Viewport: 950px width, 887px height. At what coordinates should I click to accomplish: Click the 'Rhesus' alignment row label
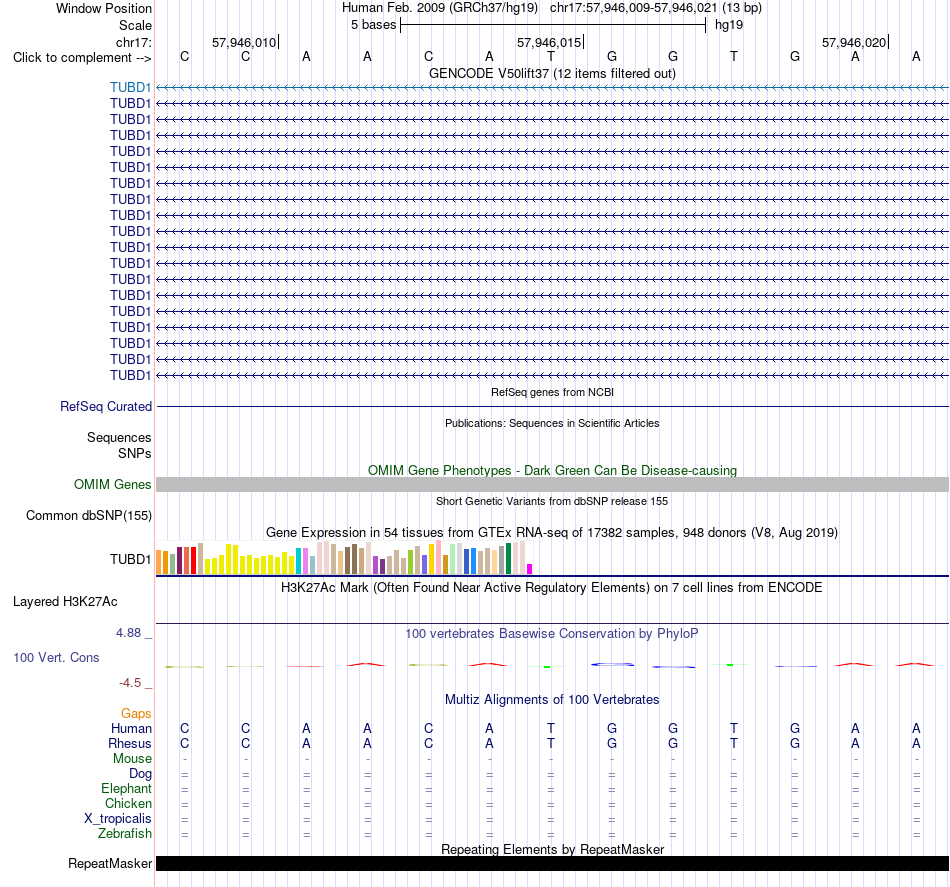tap(130, 743)
